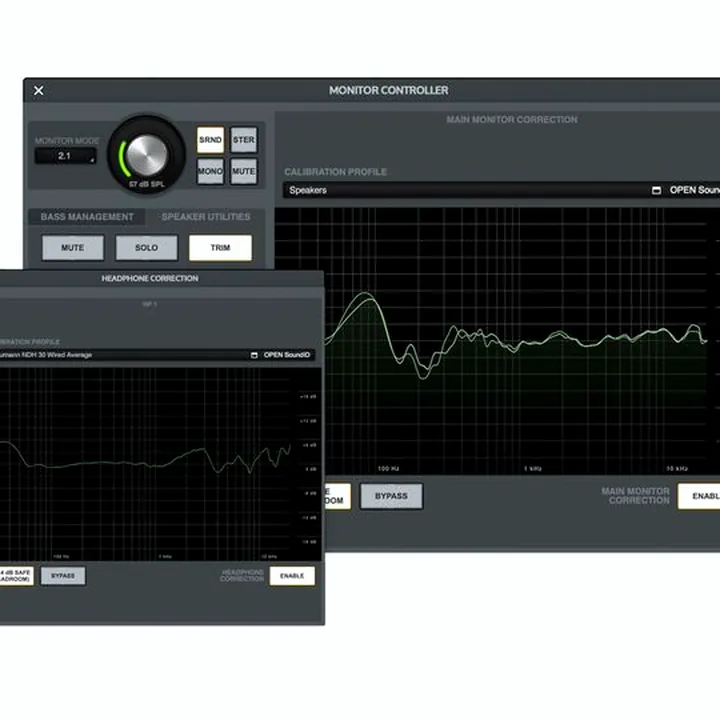This screenshot has height=720, width=720.
Task: Click BYPASS in Main Monitor Correction
Action: [391, 496]
